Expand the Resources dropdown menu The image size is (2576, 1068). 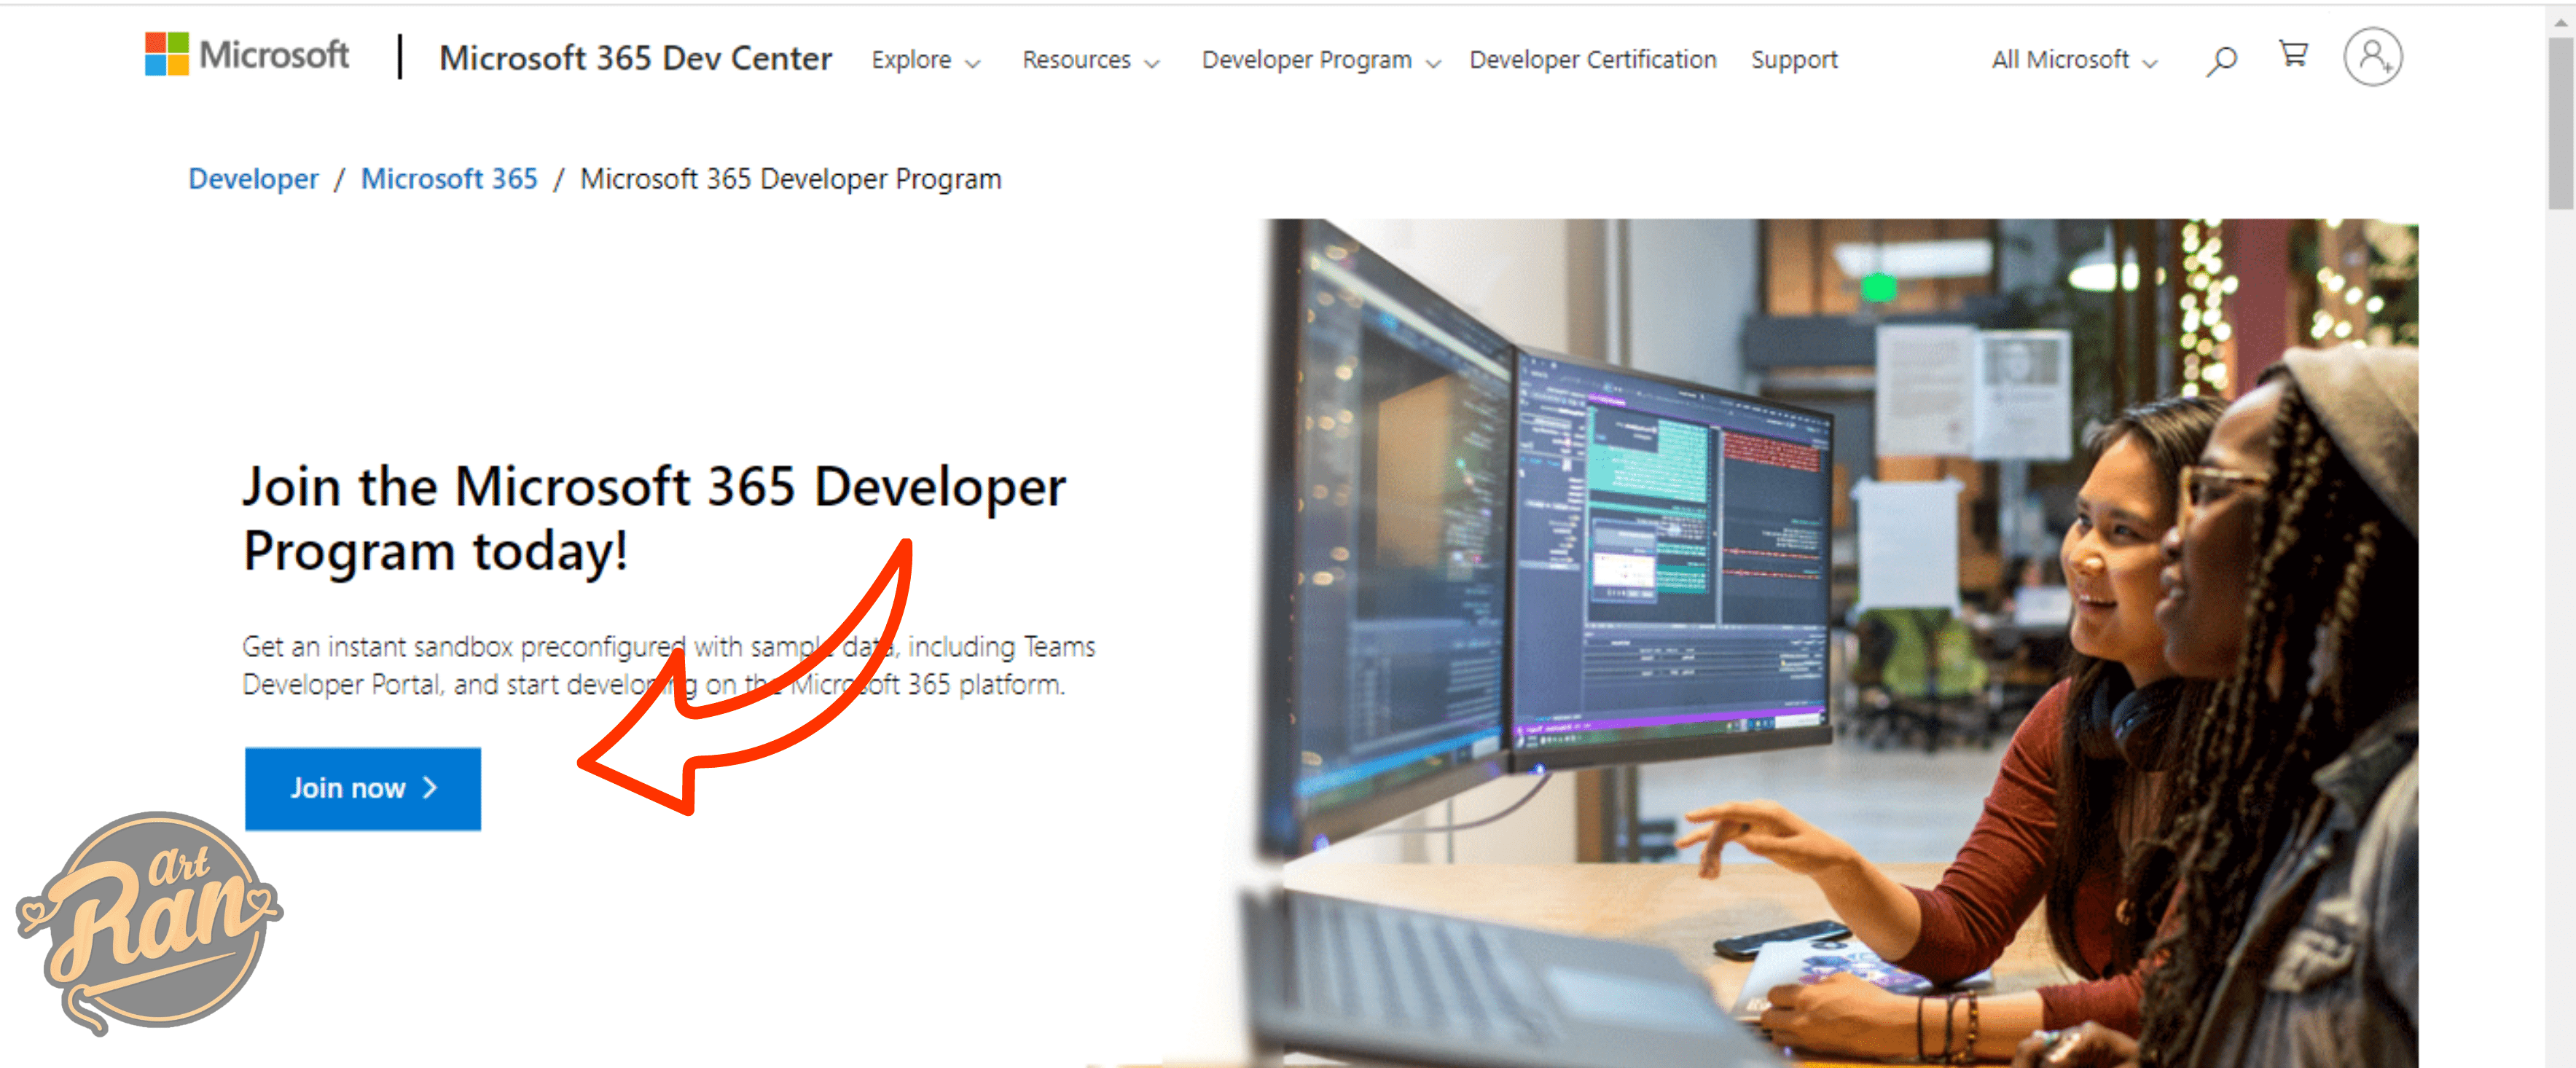click(1090, 60)
